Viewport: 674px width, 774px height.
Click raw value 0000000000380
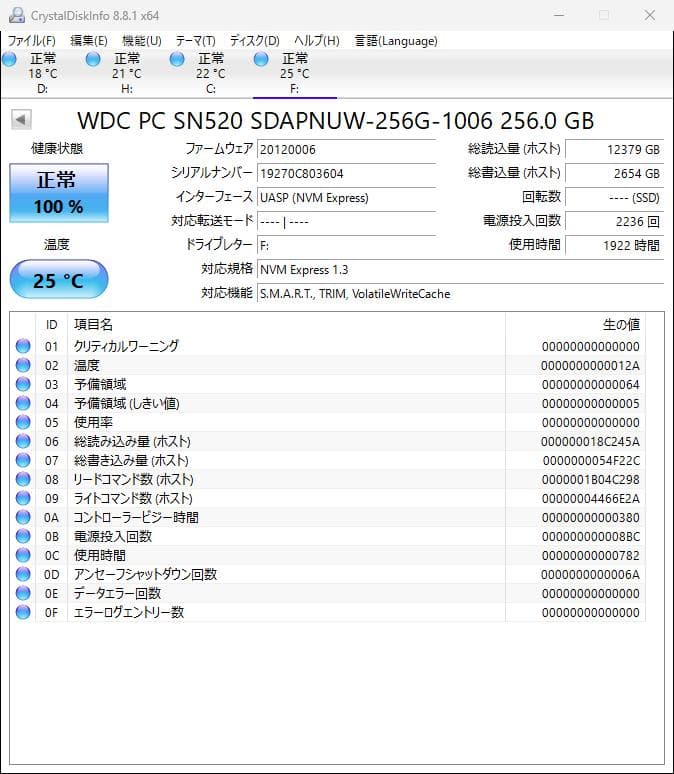point(591,518)
